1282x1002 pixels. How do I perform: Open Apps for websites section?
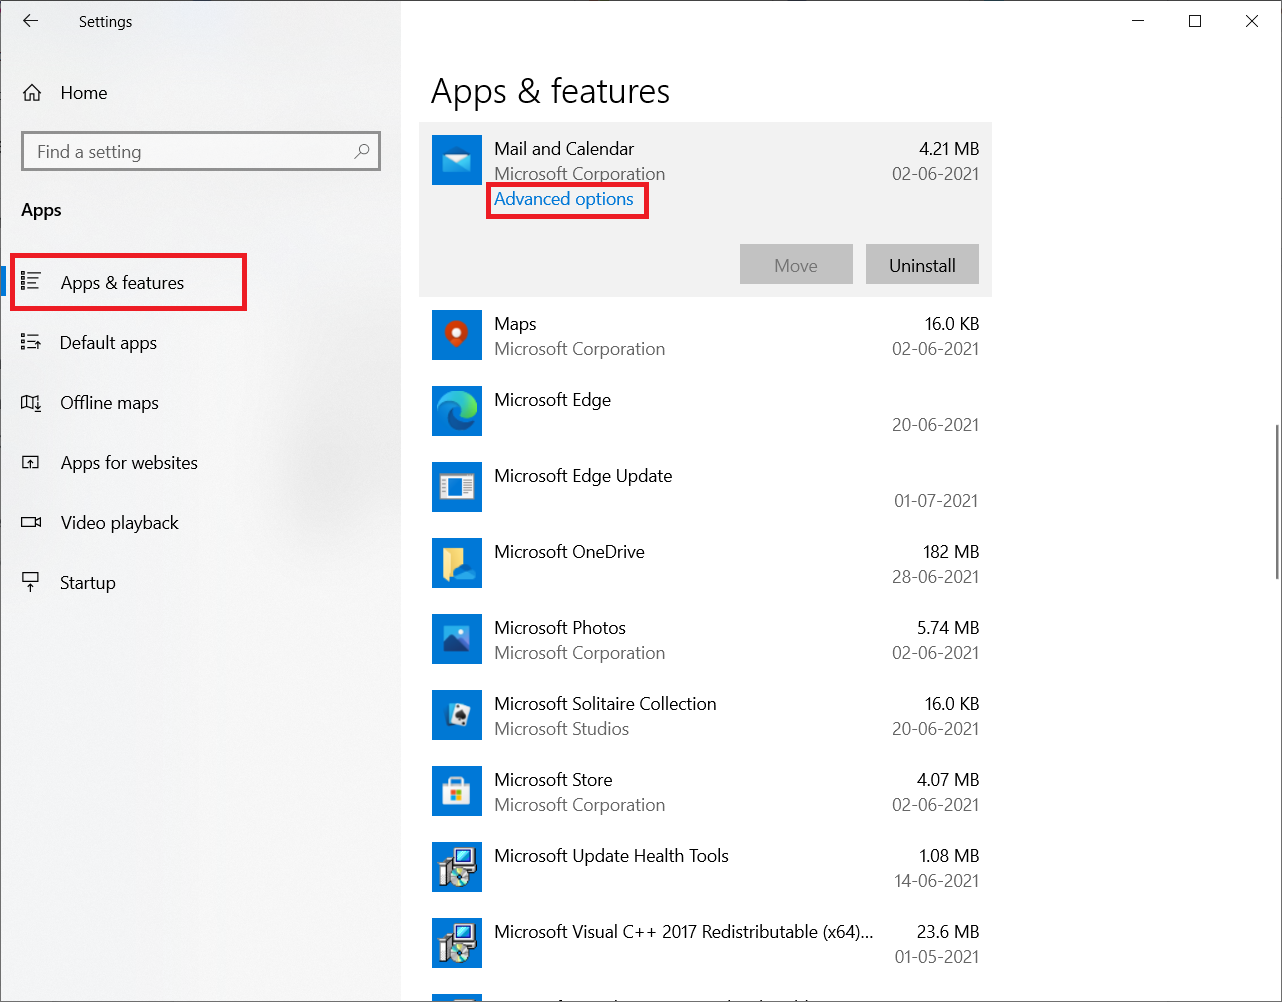(129, 463)
